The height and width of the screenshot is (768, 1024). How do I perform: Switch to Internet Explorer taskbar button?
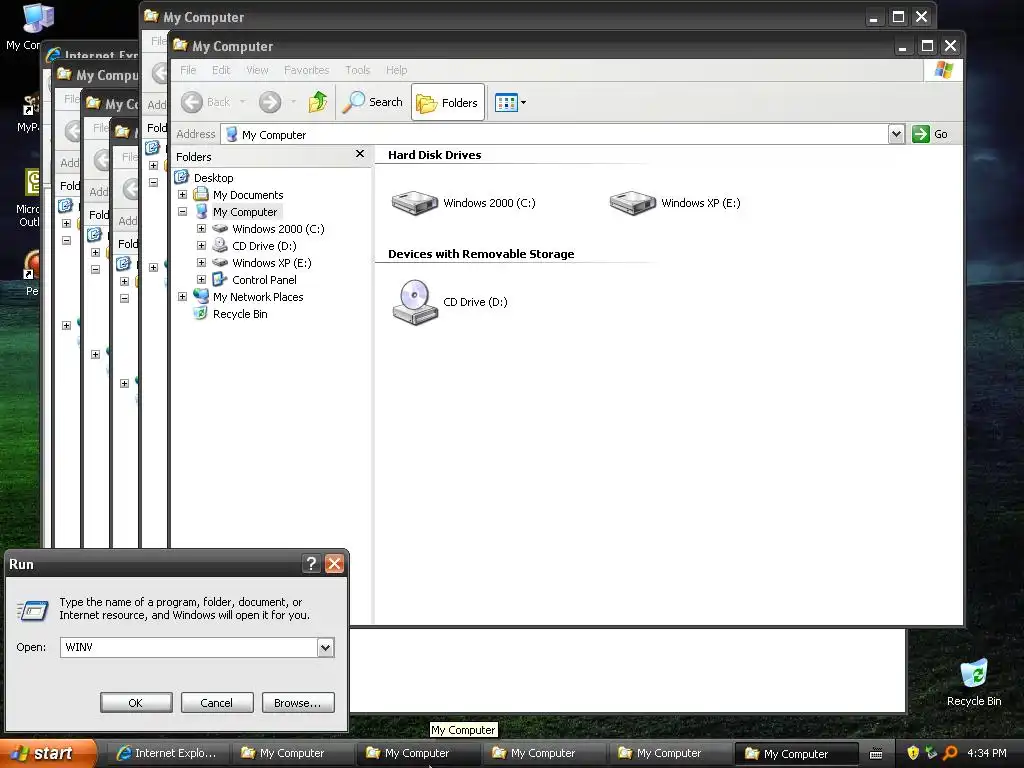pyautogui.click(x=166, y=753)
